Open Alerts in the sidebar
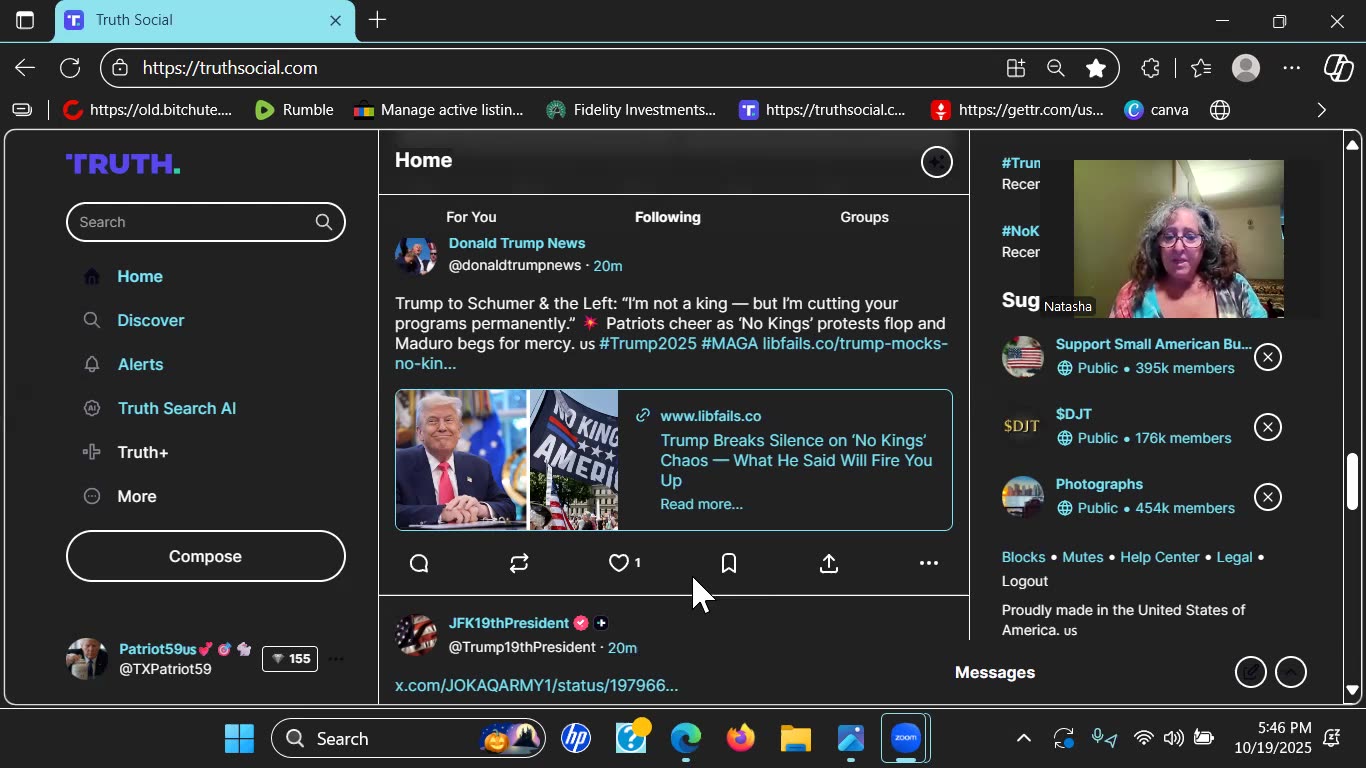The height and width of the screenshot is (768, 1366). tap(140, 365)
